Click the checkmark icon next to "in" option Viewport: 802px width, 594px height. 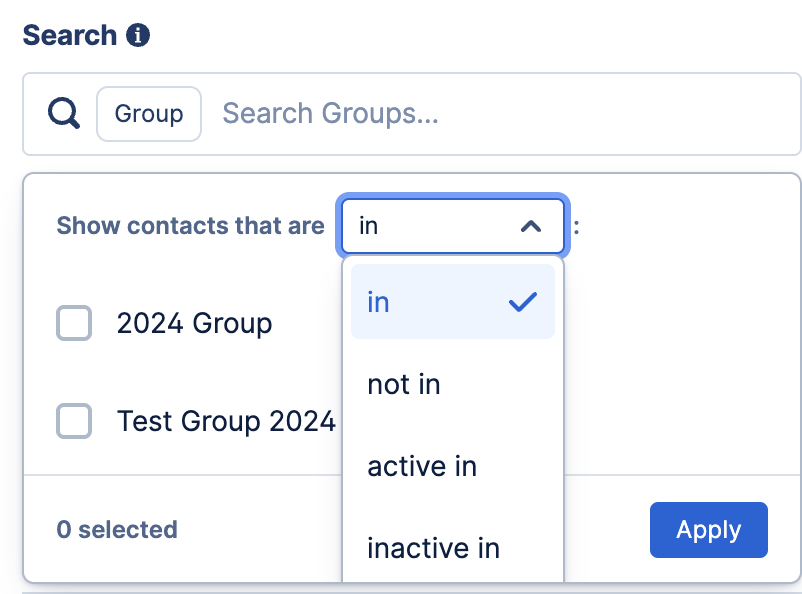(x=523, y=302)
